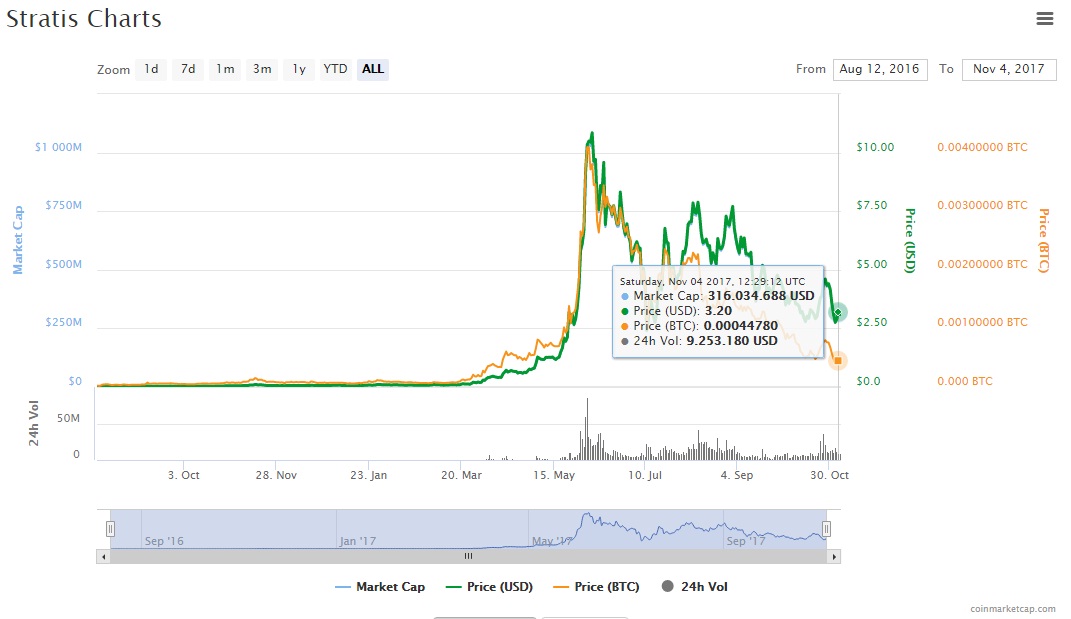Viewport: 1071px width, 619px height.
Task: Click the 28. Nov date axis label
Action: [x=276, y=475]
